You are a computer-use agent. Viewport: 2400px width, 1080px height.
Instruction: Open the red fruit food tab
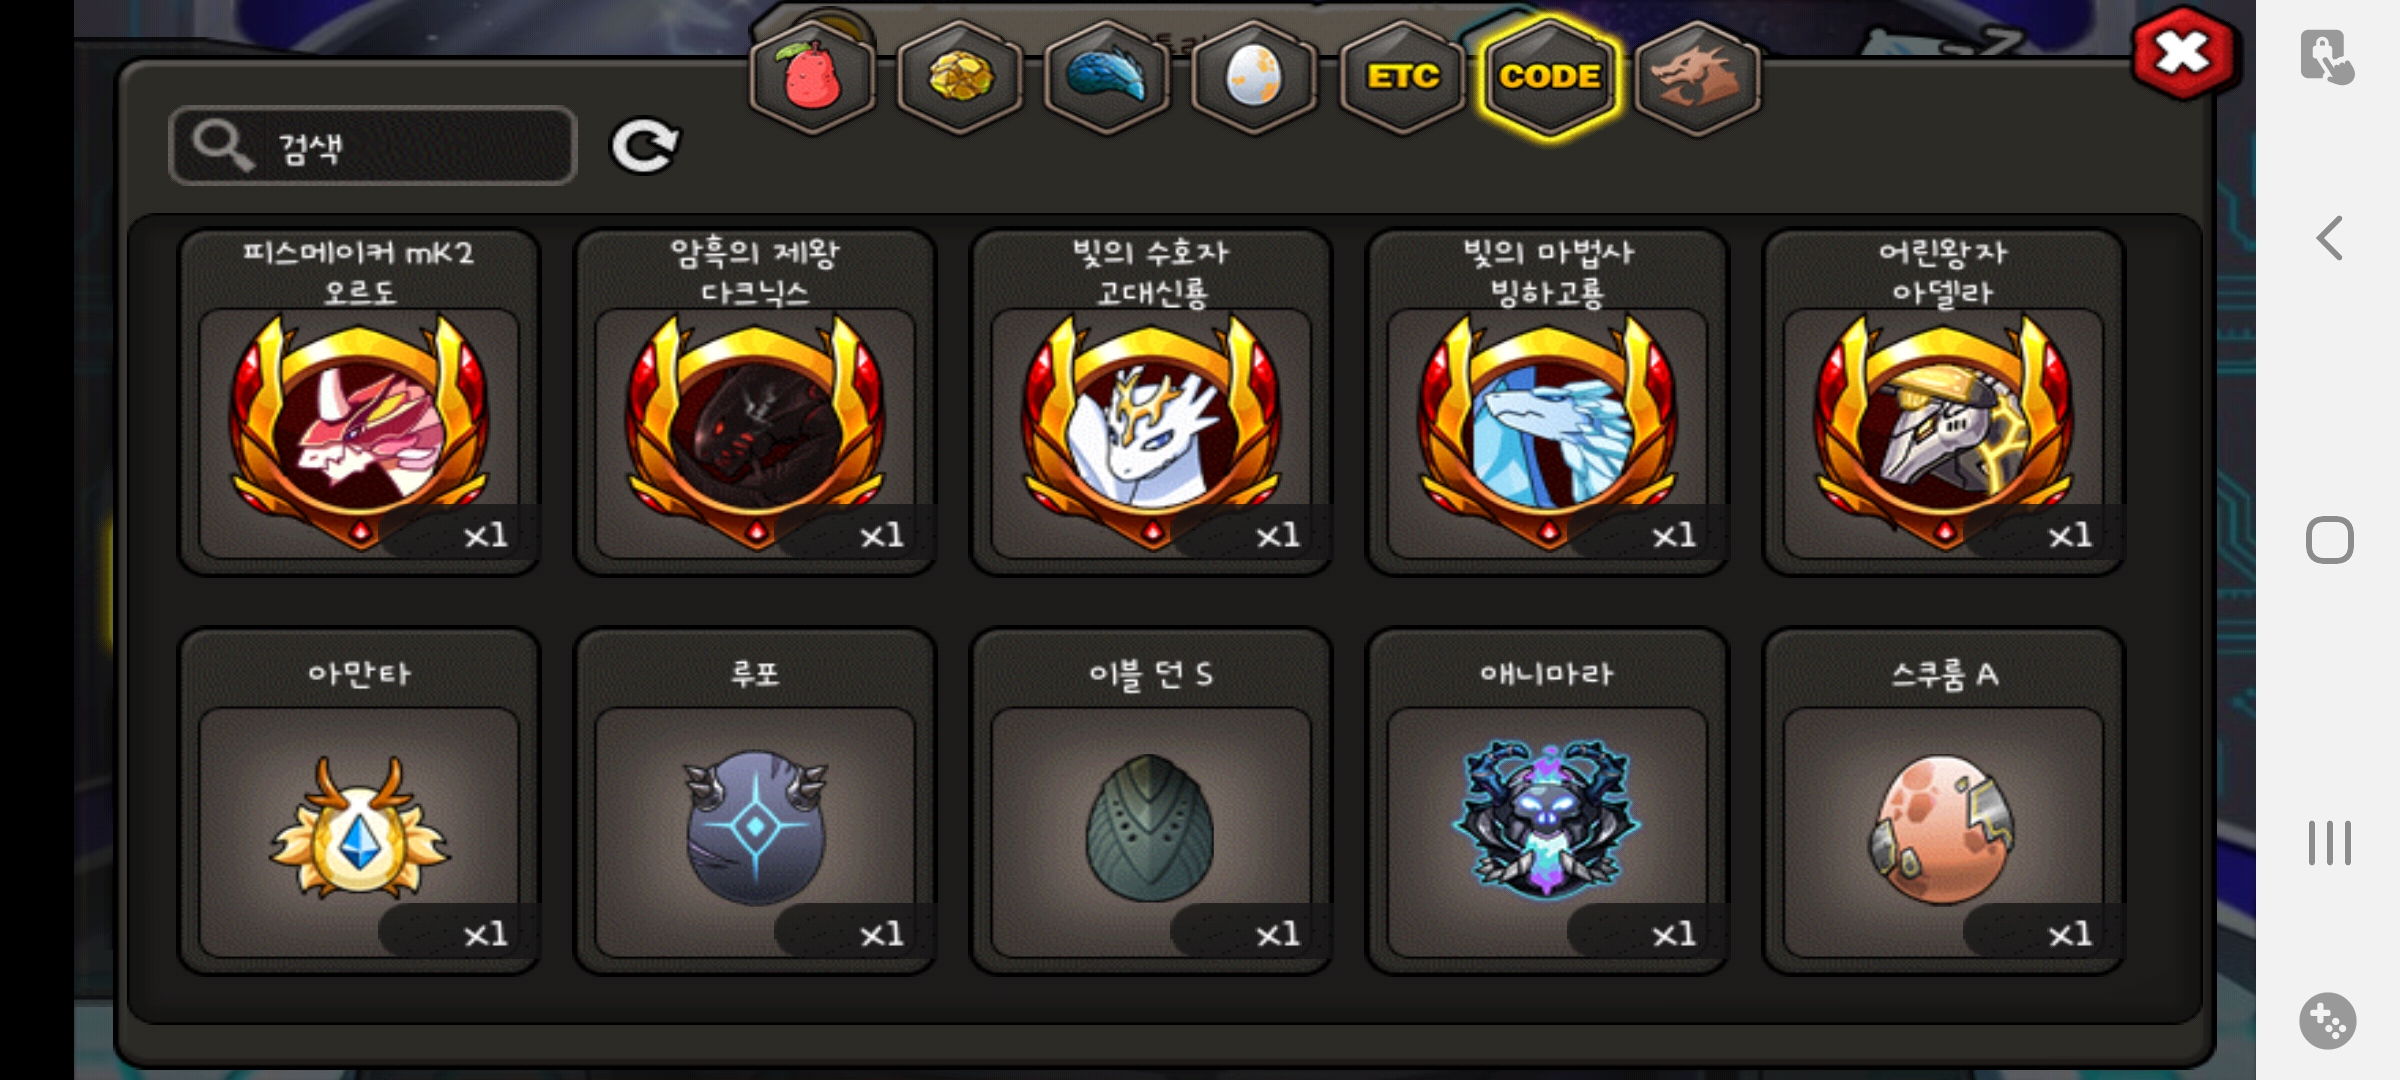click(x=812, y=77)
